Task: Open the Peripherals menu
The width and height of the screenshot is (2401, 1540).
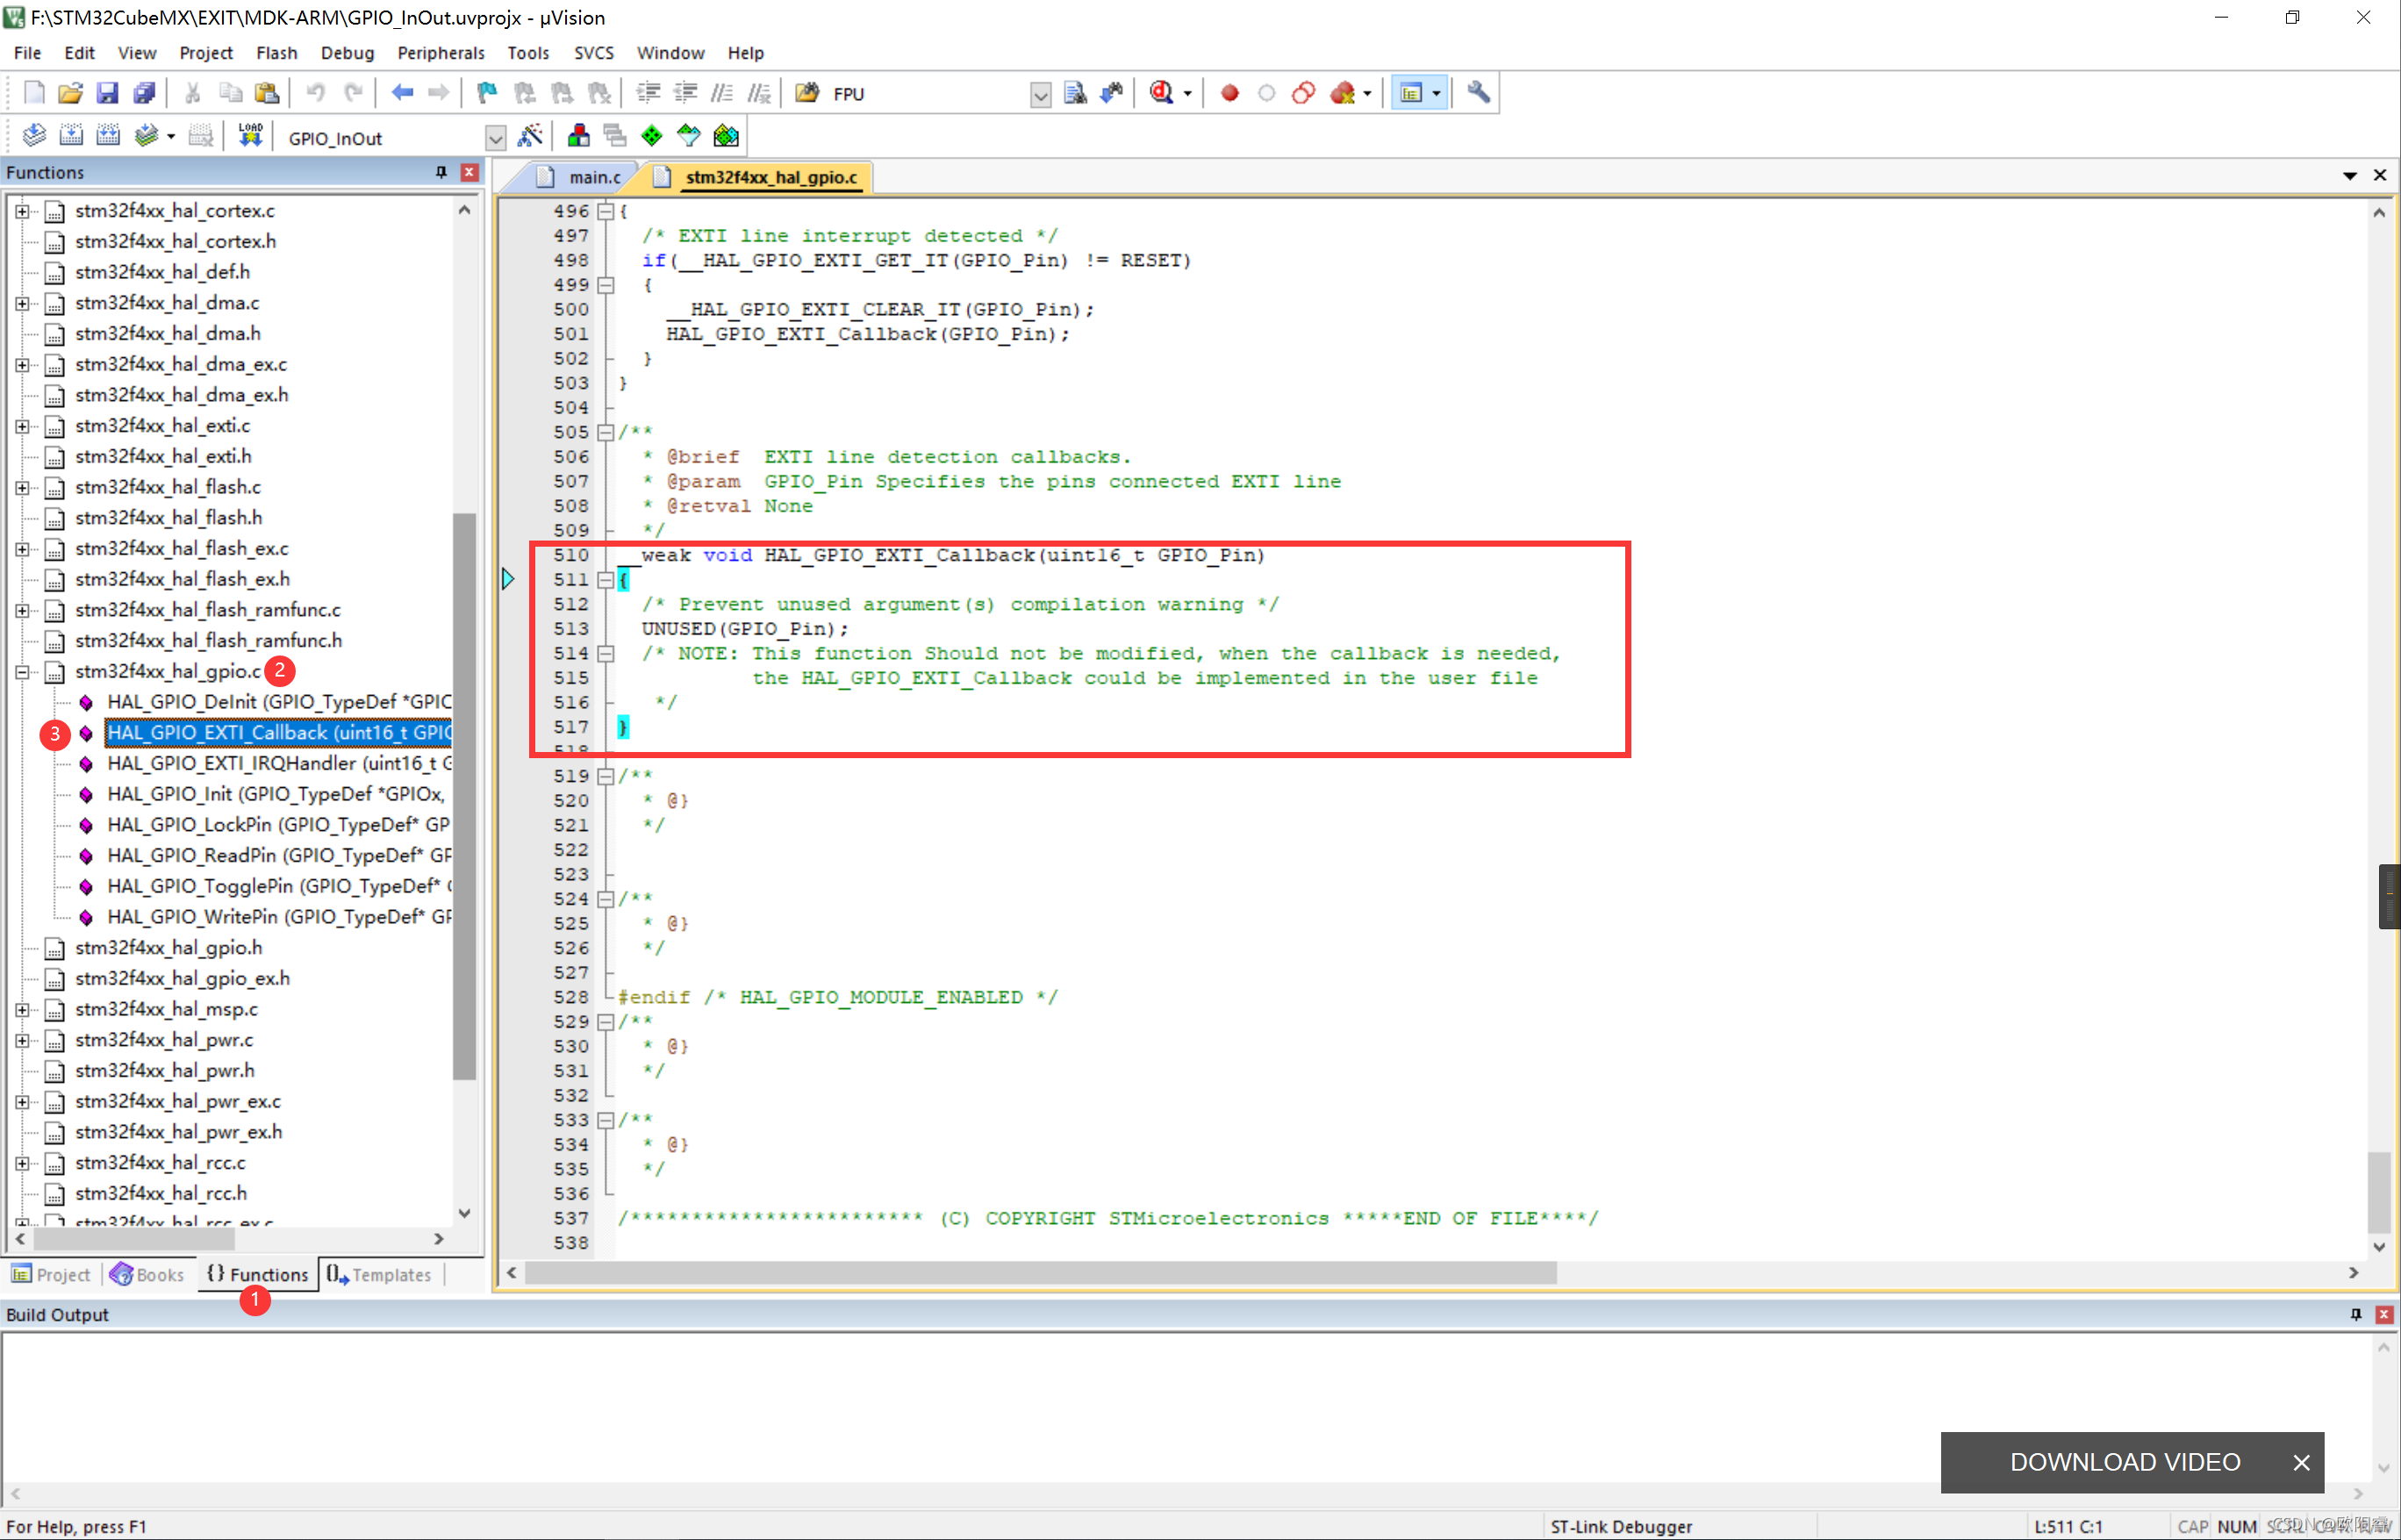Action: point(441,51)
